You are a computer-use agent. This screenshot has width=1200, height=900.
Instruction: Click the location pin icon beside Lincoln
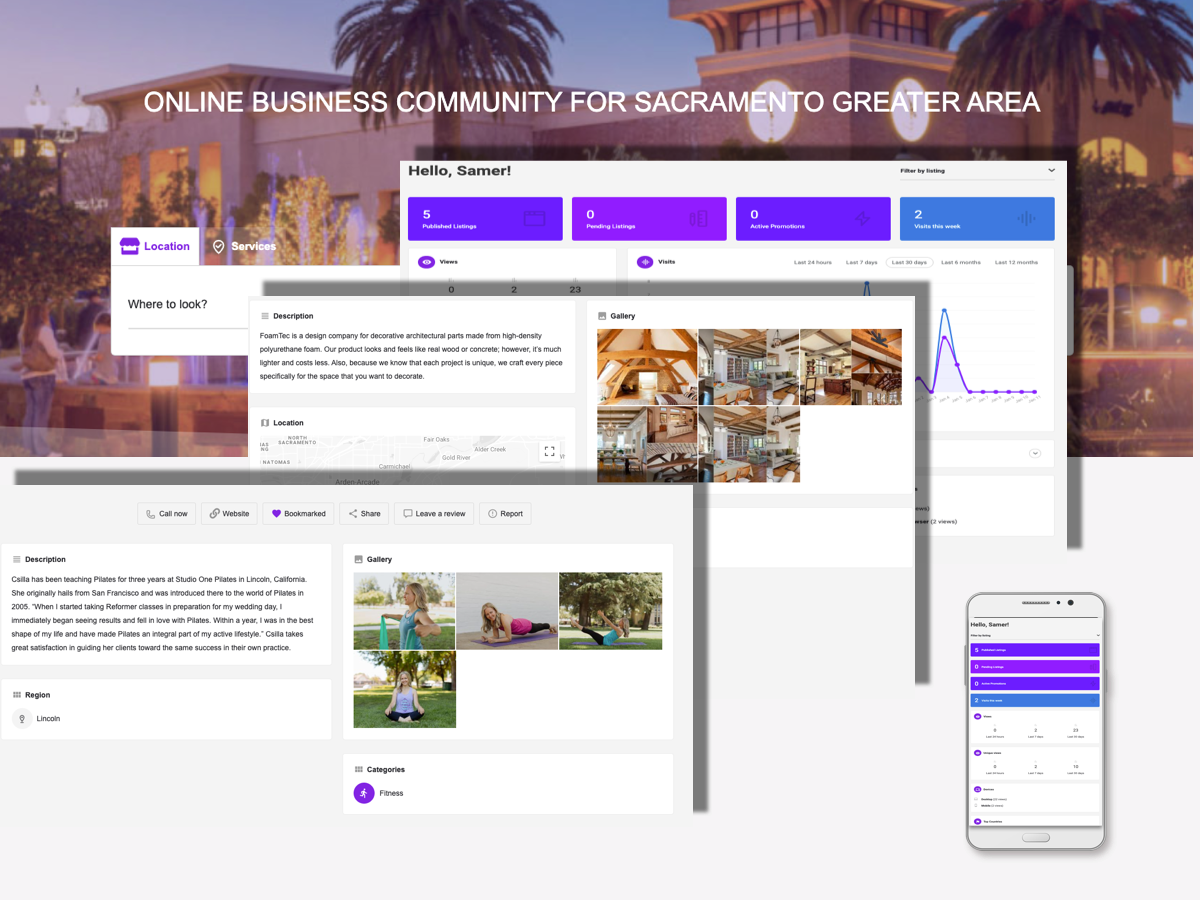[x=22, y=718]
